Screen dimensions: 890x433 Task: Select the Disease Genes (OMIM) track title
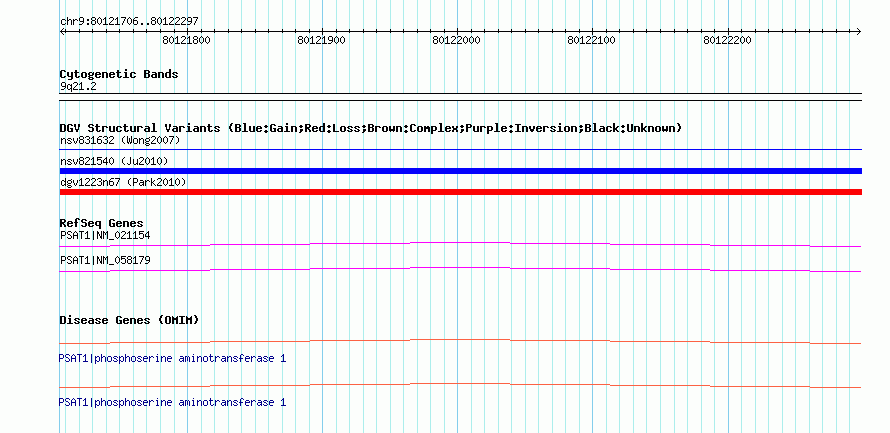point(129,320)
